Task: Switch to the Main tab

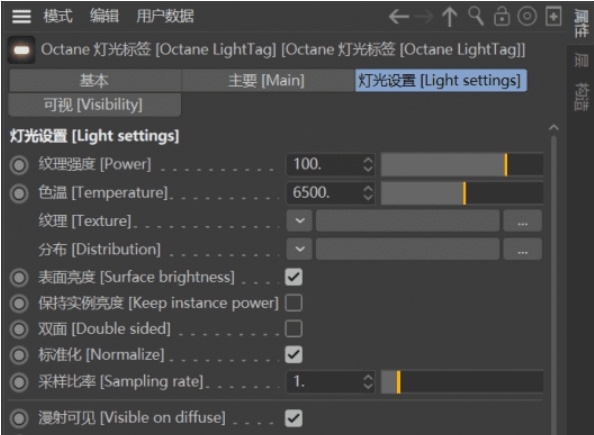Action: coord(266,80)
